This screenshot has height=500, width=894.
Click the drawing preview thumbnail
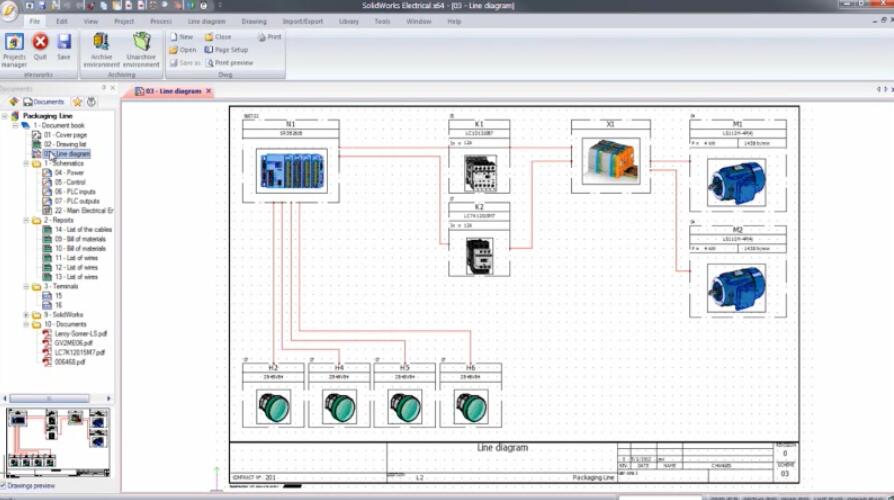(x=58, y=442)
